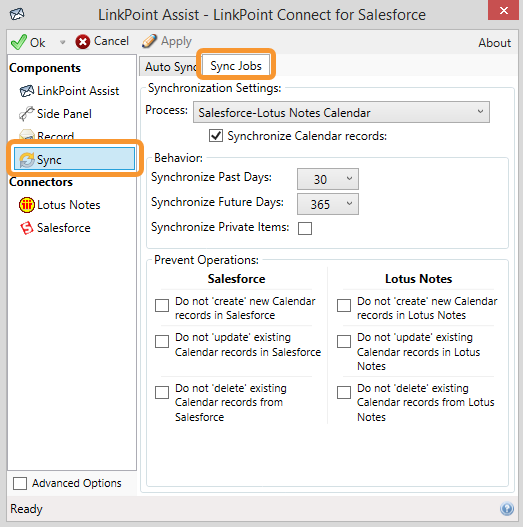
Task: Close the LinkPoint Assist window
Action: 504,10
